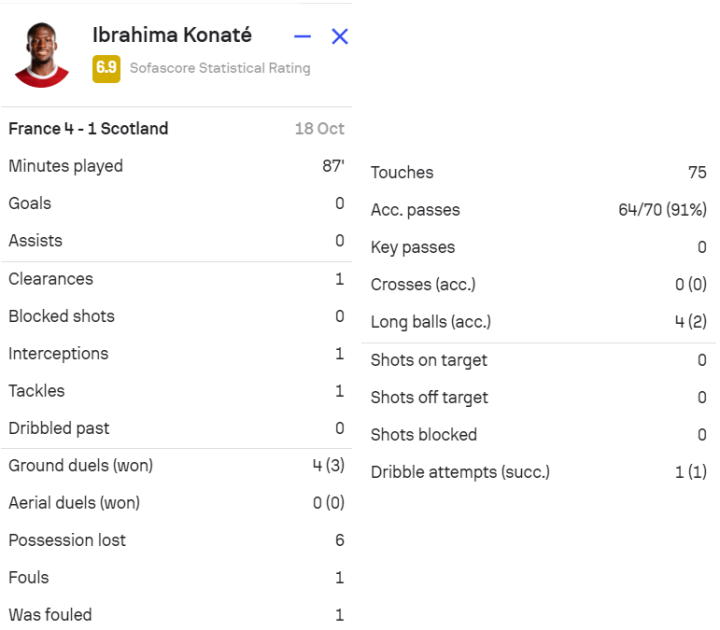720x630 pixels.
Task: Select the Ground duels (won) row
Action: coord(176,466)
